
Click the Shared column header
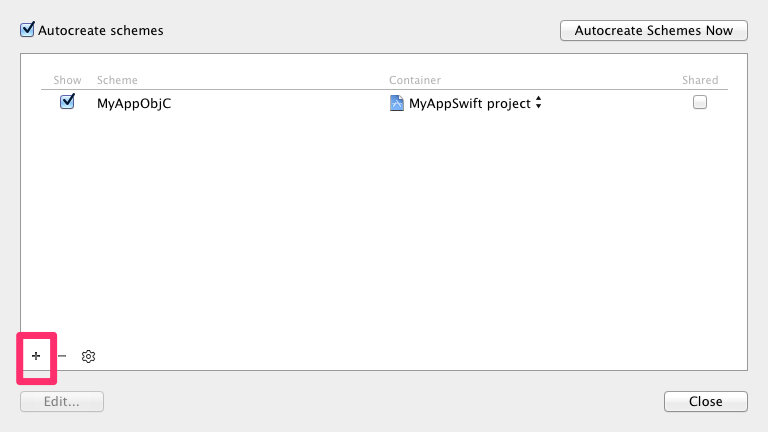[700, 80]
